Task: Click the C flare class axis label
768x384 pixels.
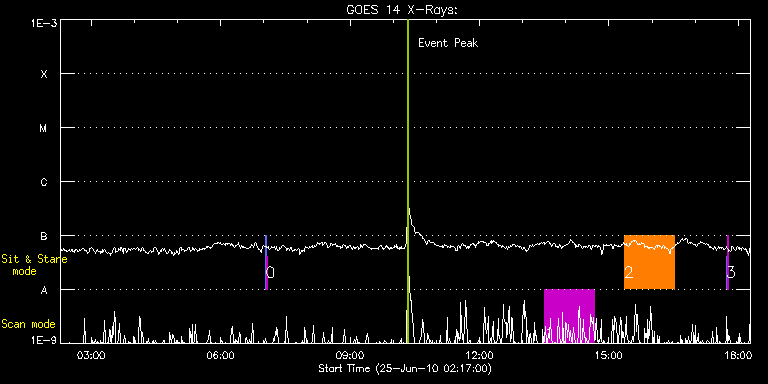Action: pos(44,182)
